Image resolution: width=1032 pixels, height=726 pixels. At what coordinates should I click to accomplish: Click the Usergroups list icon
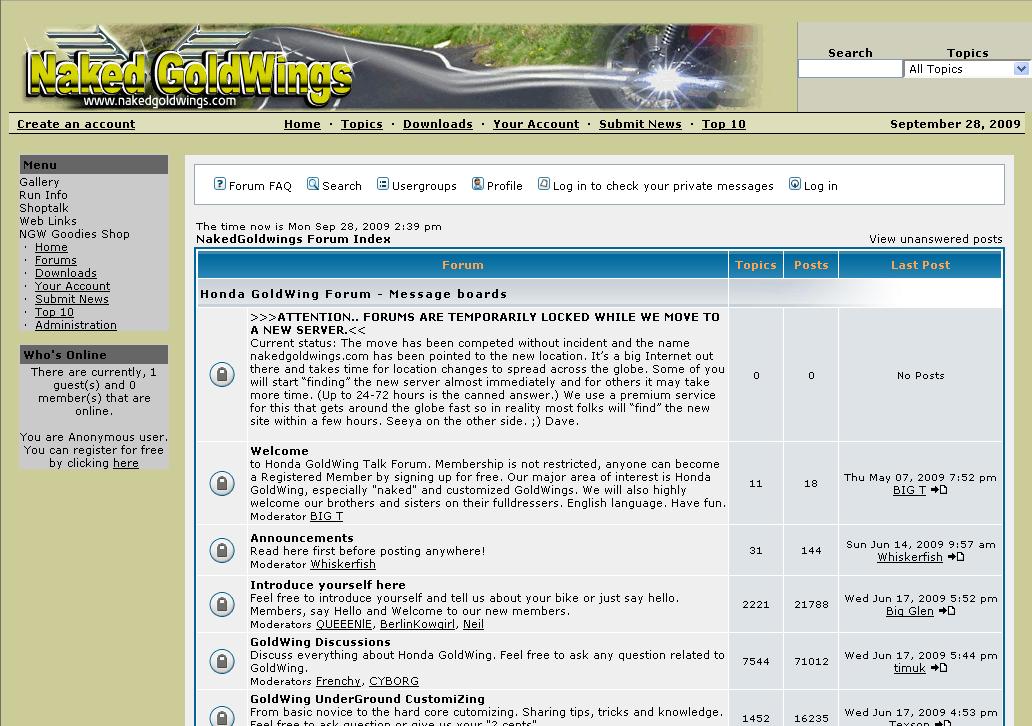(x=382, y=184)
